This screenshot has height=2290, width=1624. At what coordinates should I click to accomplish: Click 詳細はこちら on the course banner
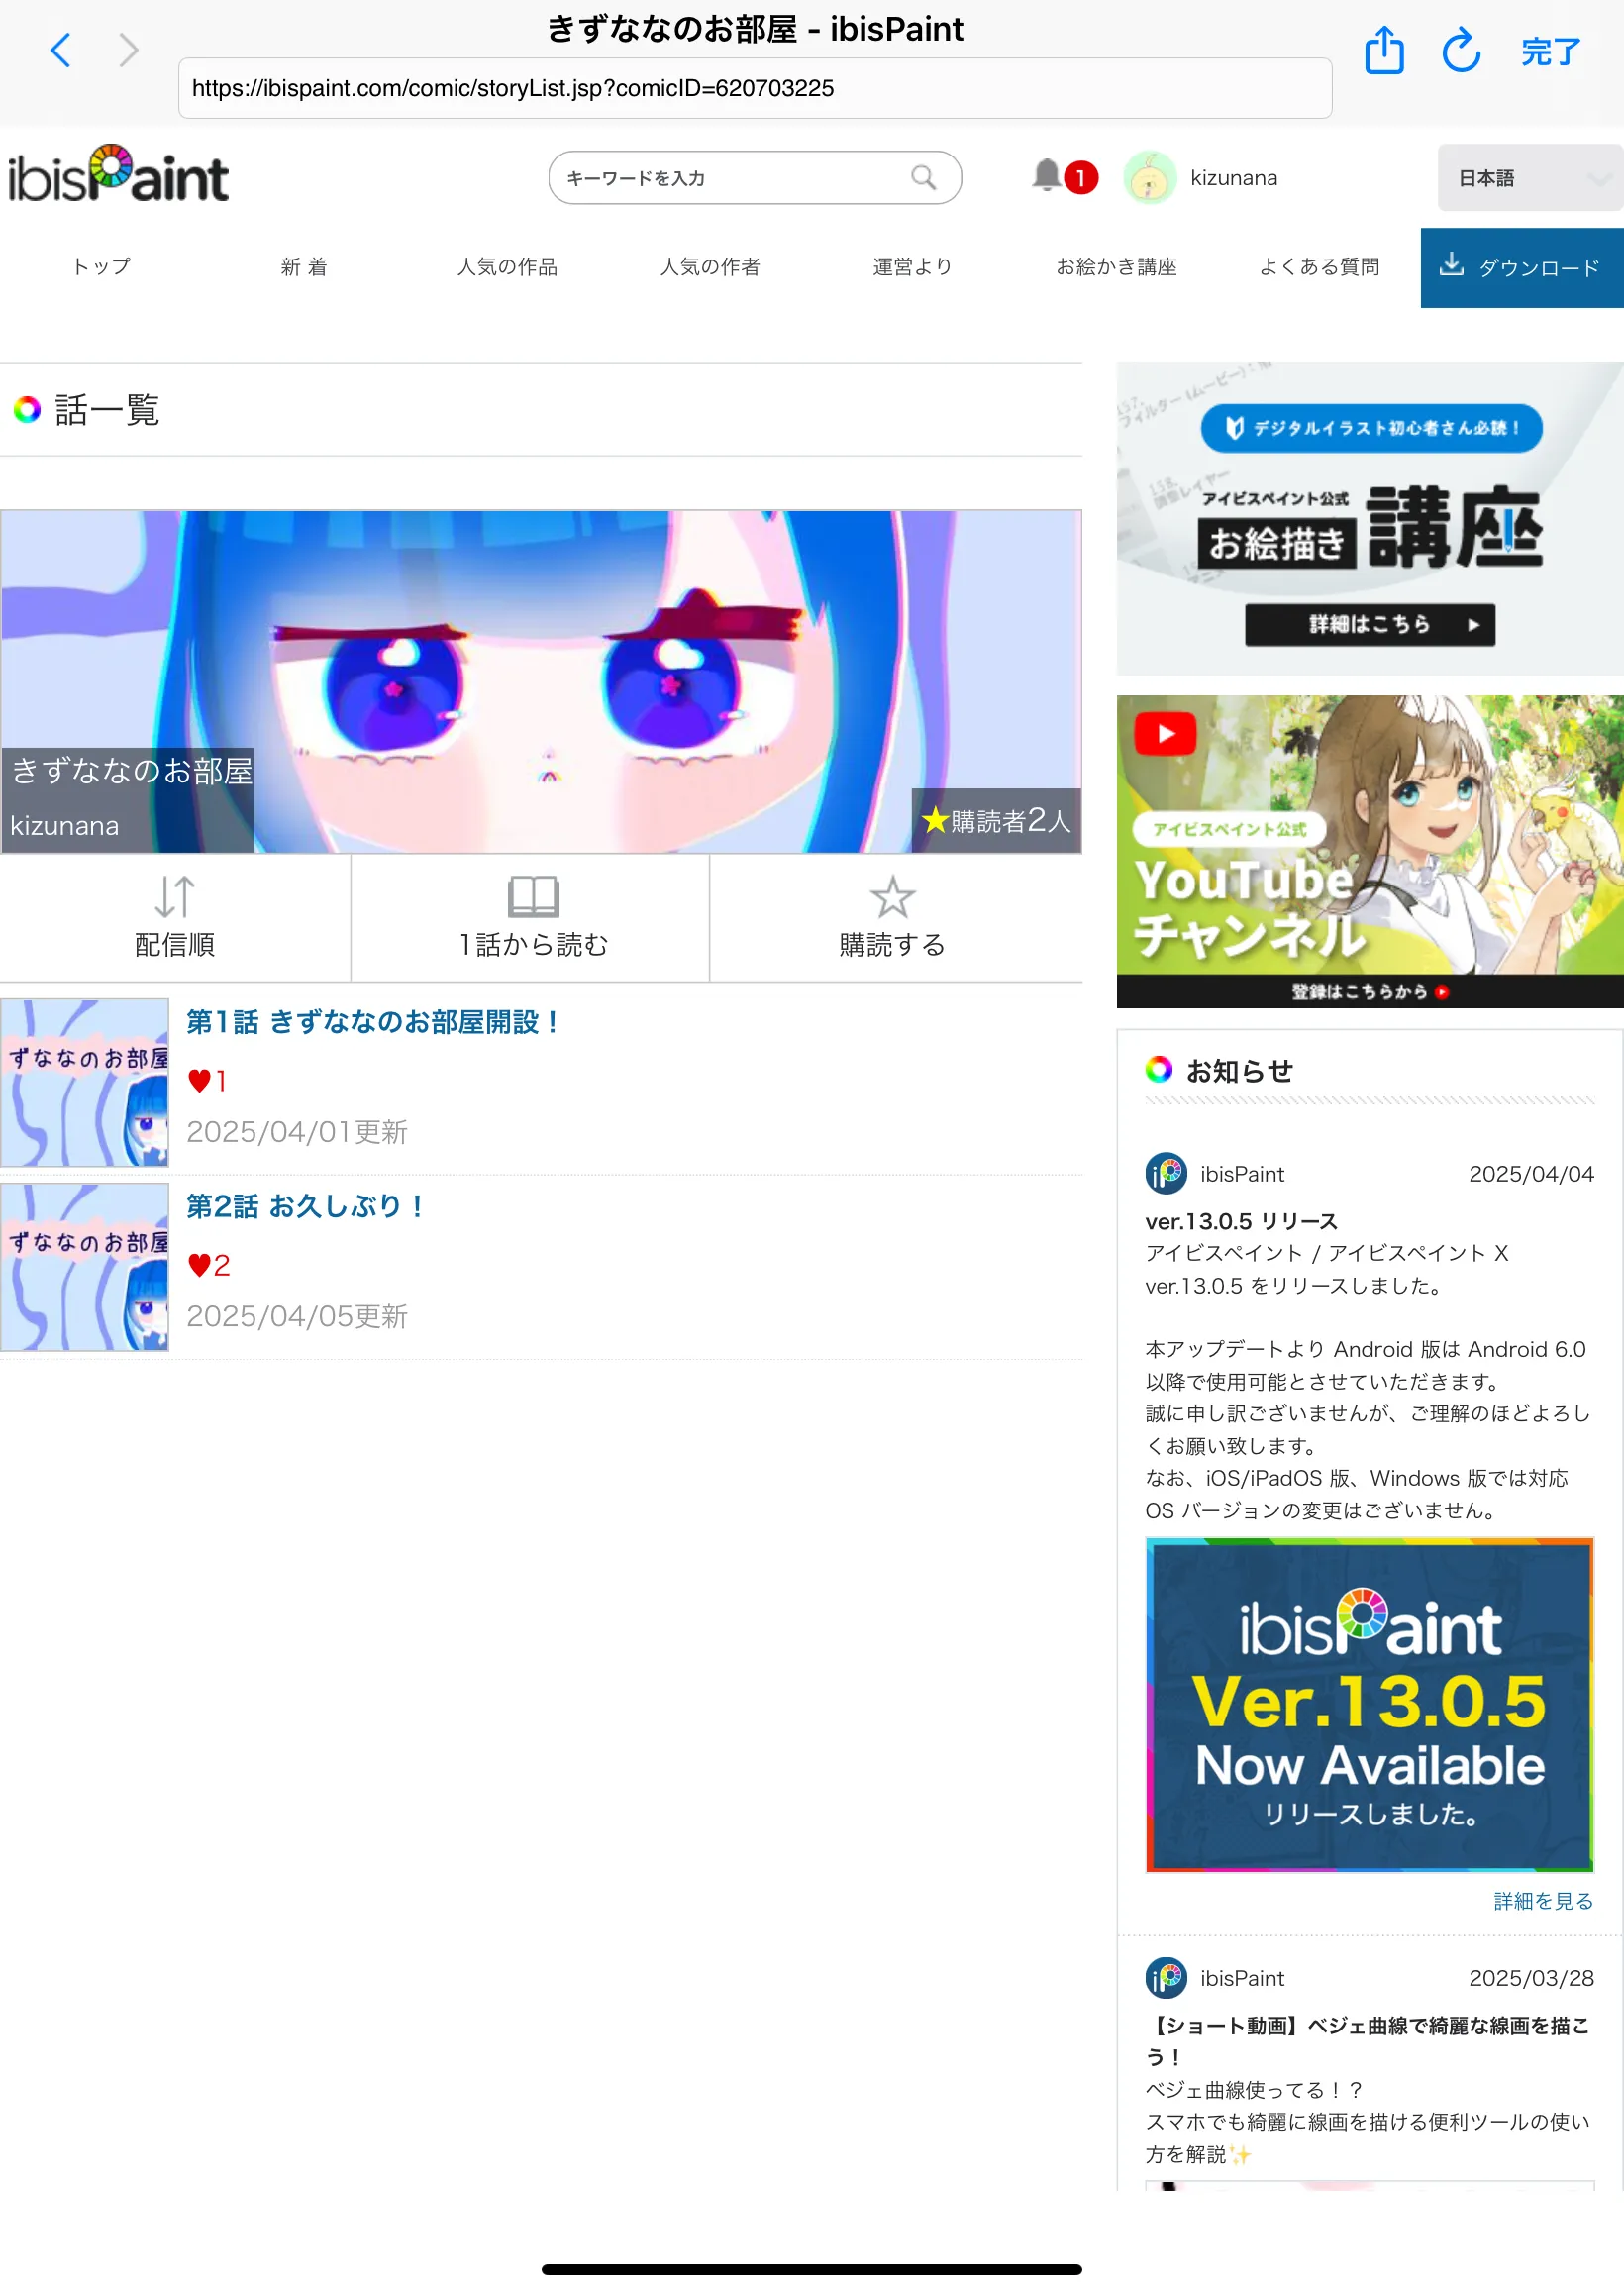pos(1370,625)
